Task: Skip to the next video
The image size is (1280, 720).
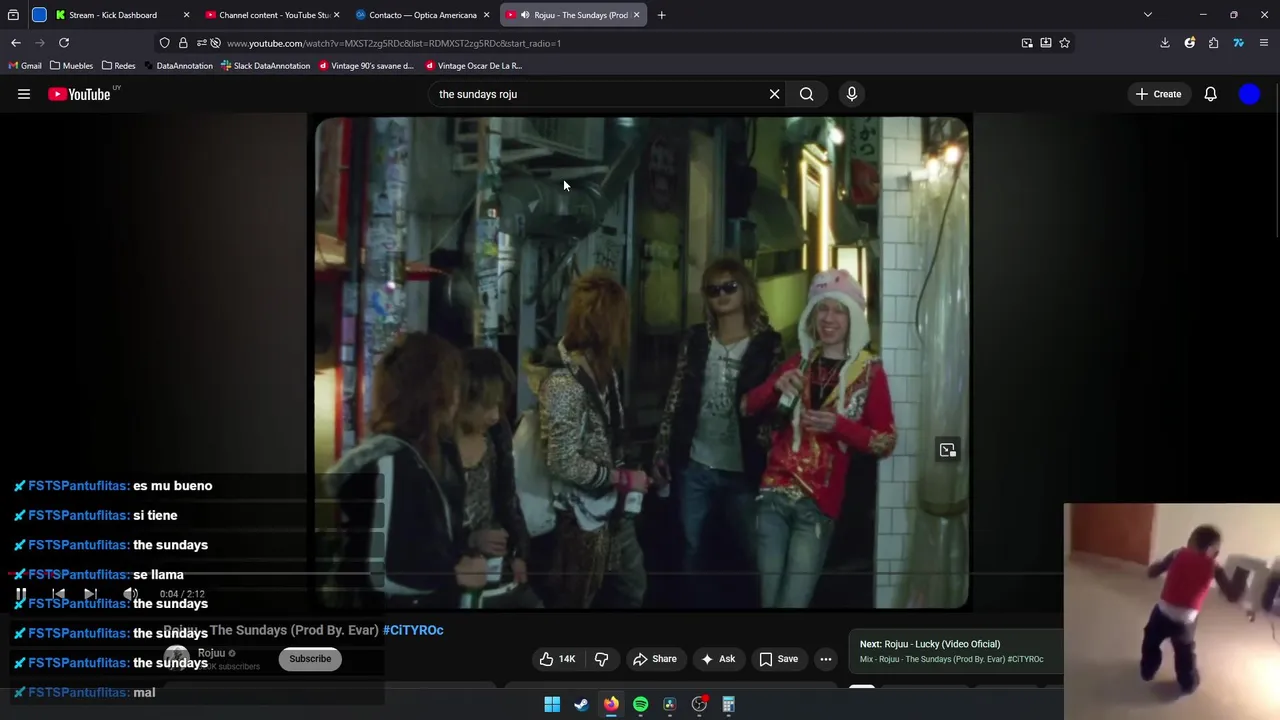Action: (x=91, y=594)
